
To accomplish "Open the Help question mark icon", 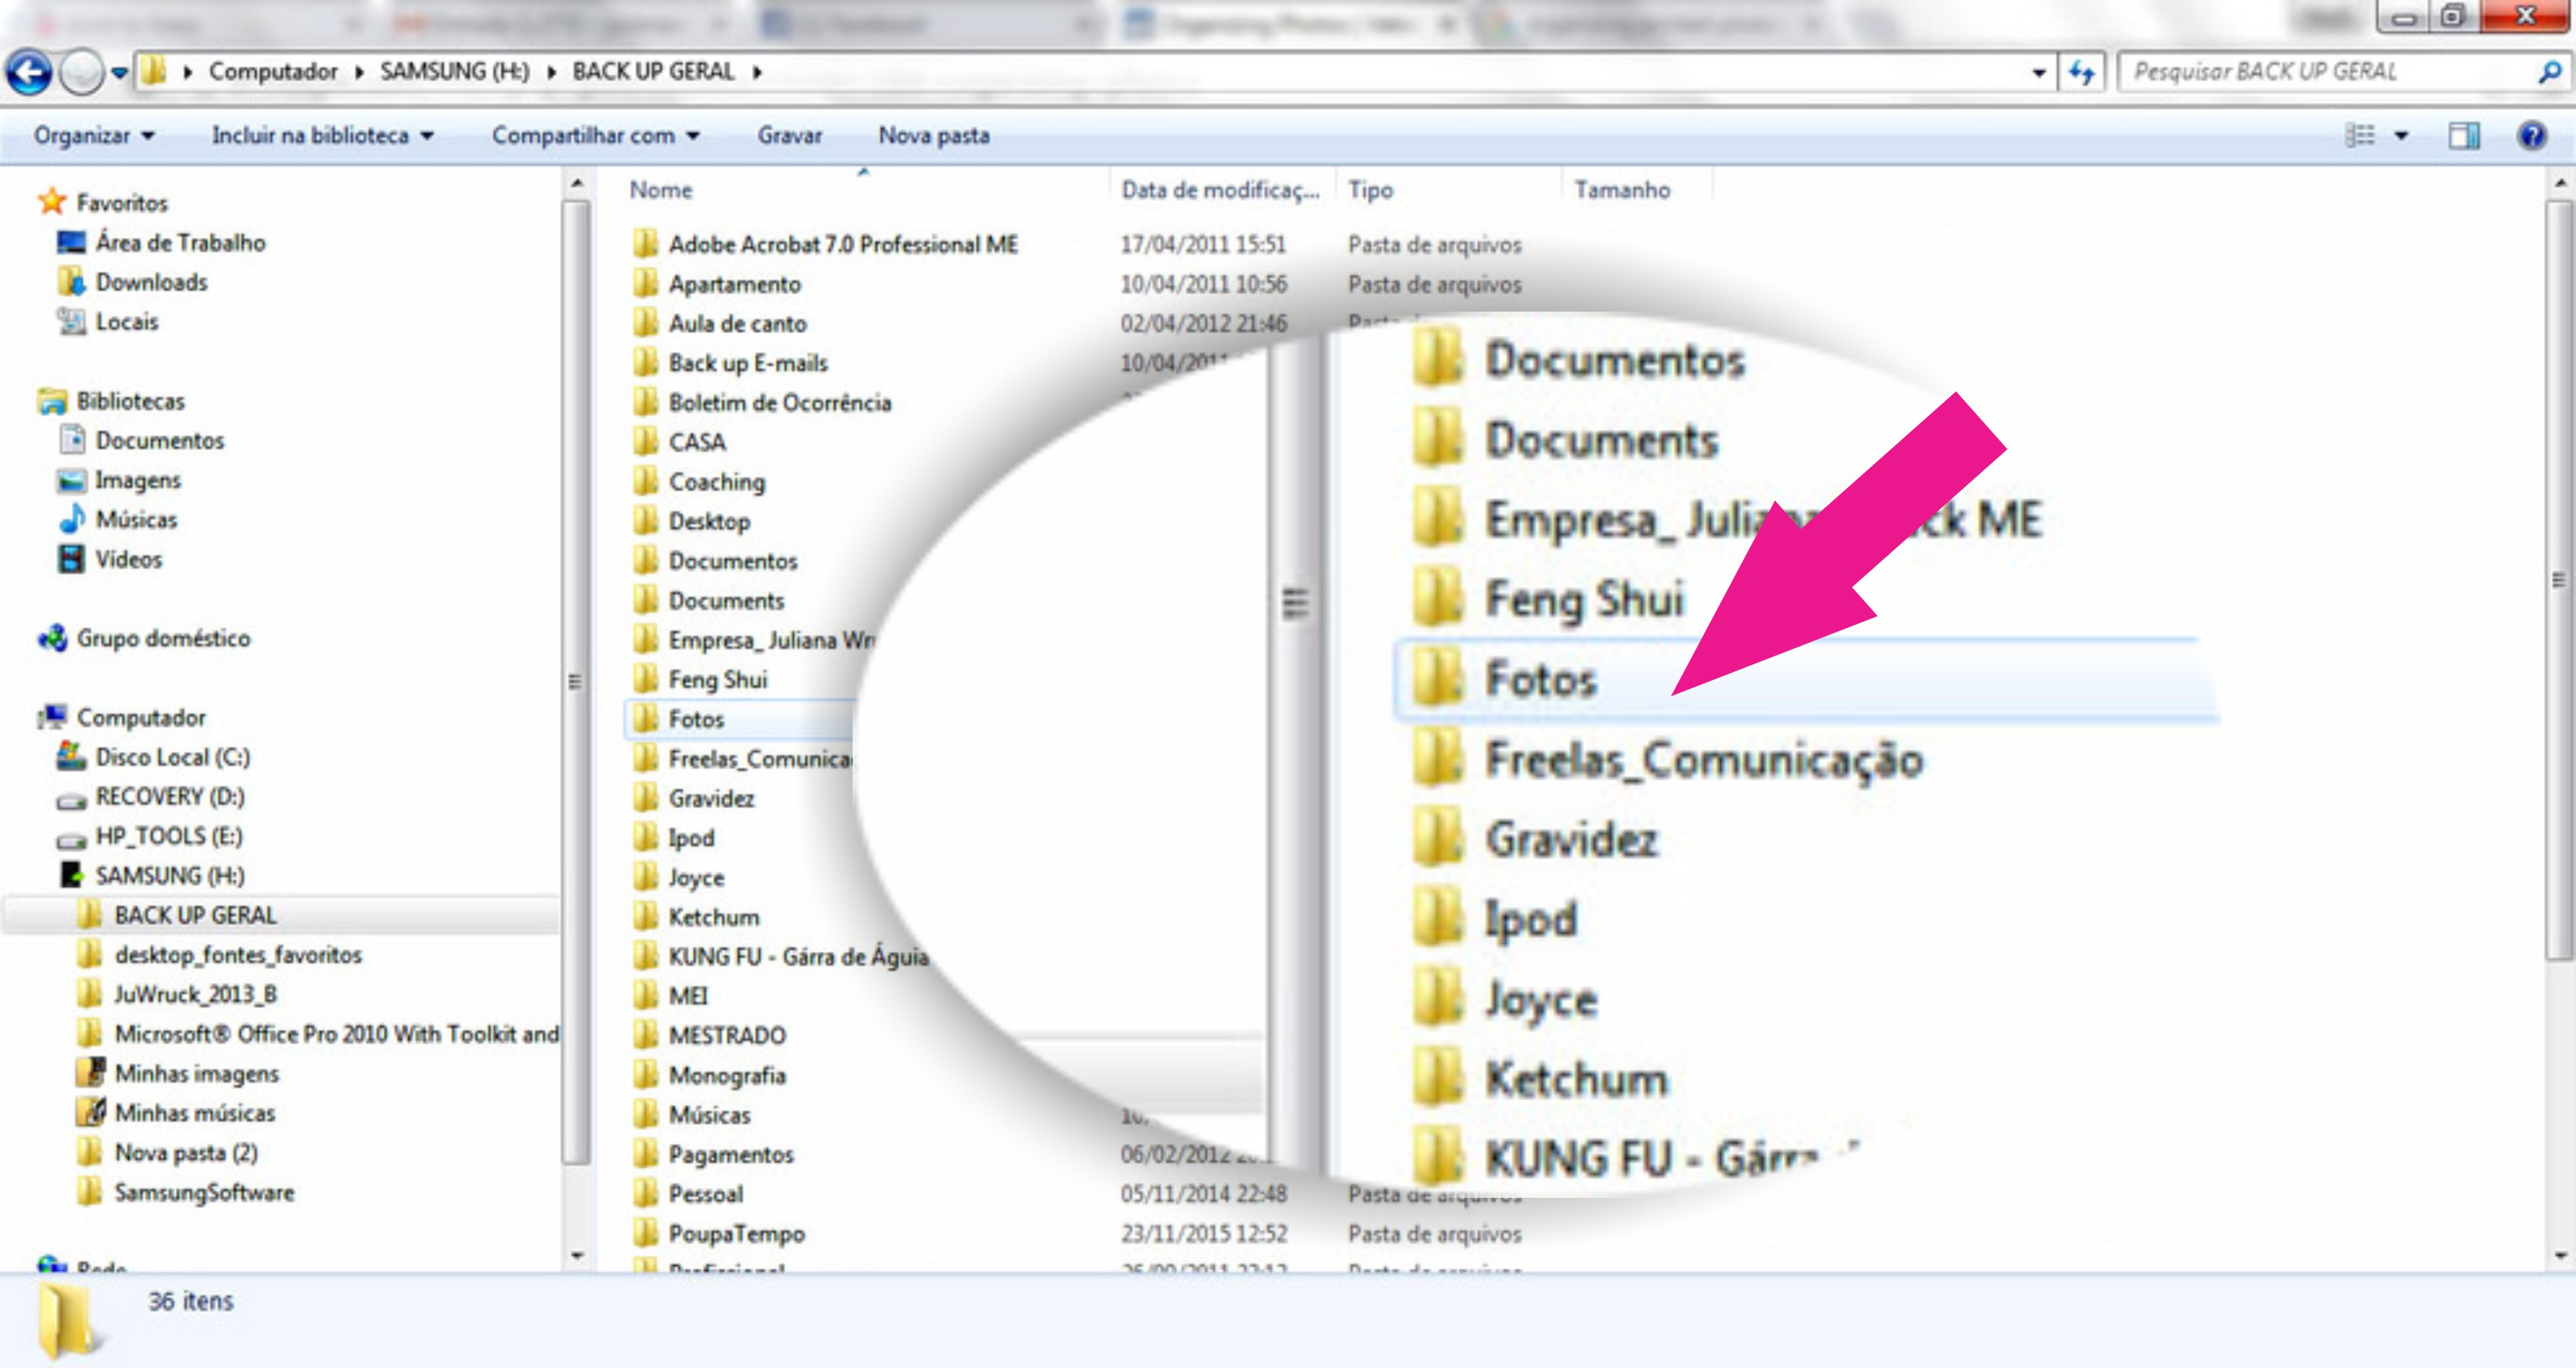I will pyautogui.click(x=2531, y=135).
